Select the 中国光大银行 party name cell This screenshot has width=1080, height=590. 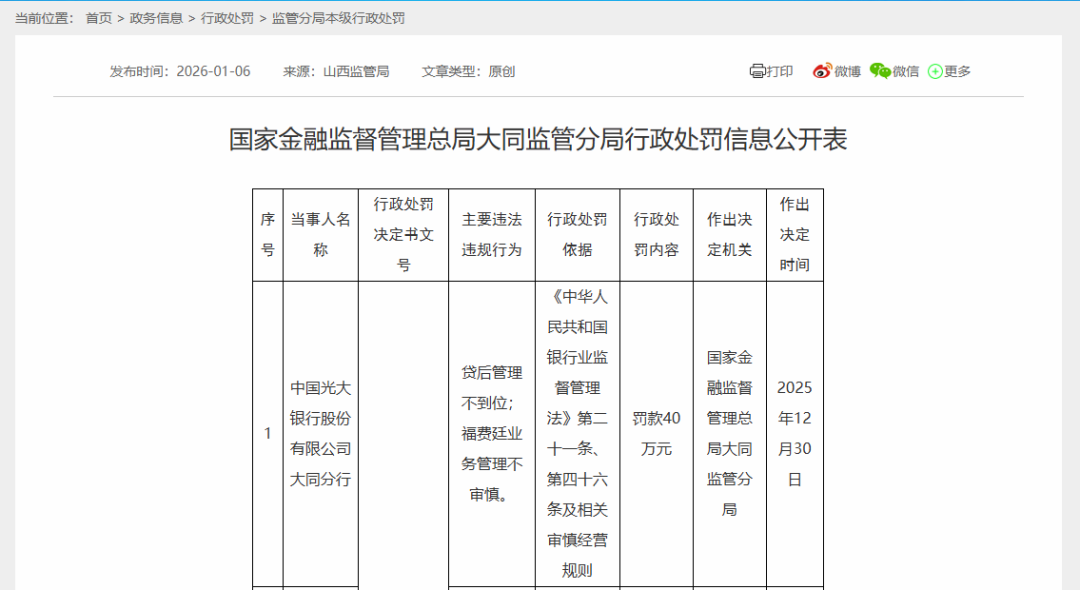pyautogui.click(x=320, y=433)
